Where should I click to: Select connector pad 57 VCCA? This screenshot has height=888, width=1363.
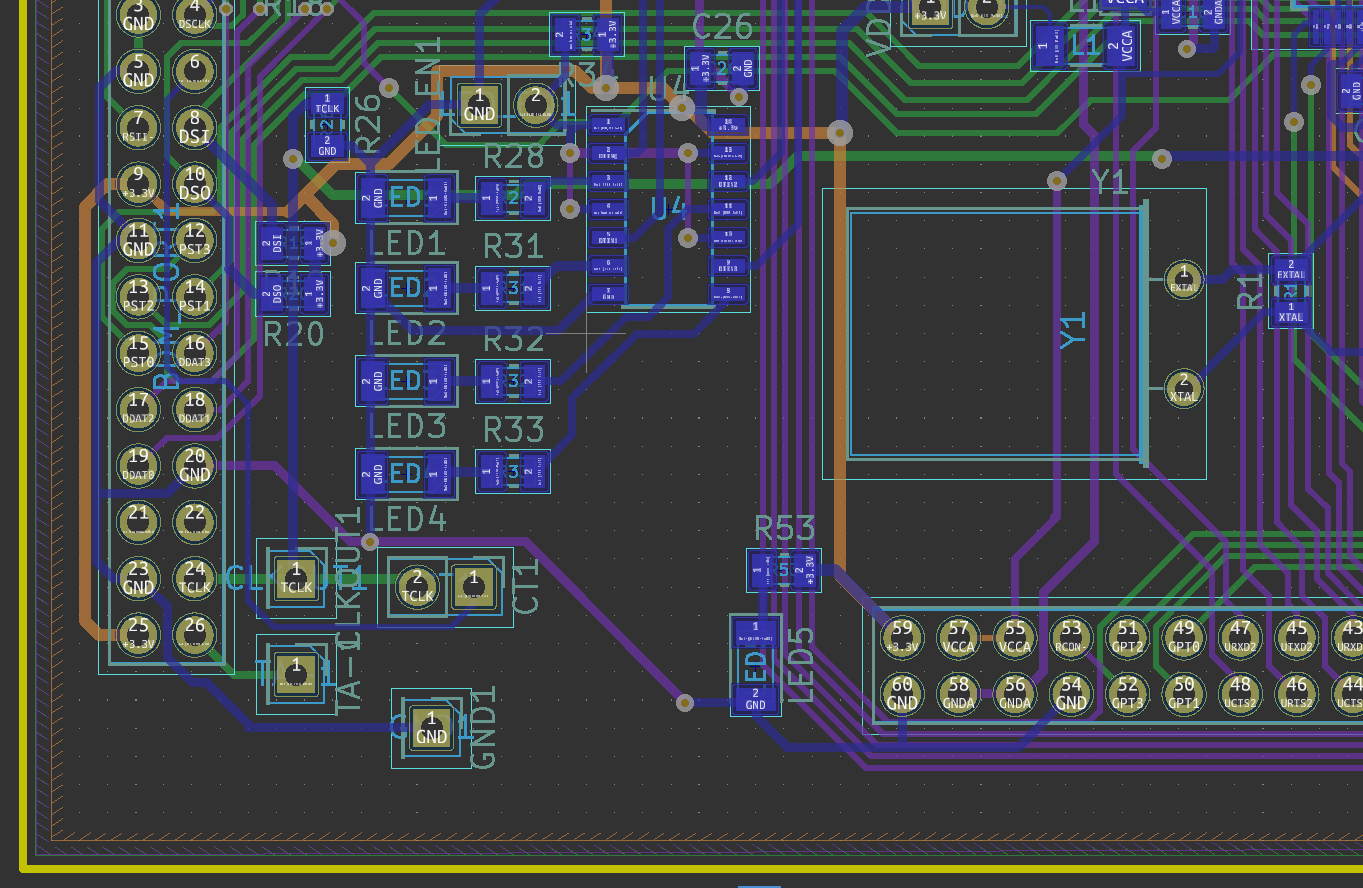tap(959, 637)
